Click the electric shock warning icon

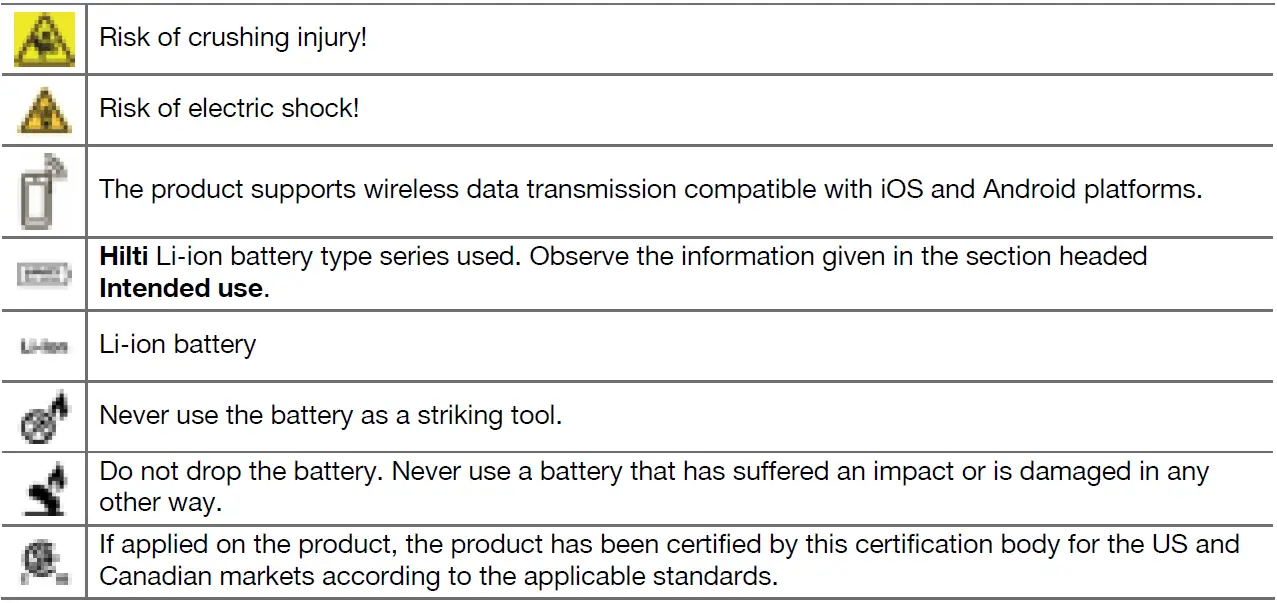[x=44, y=109]
